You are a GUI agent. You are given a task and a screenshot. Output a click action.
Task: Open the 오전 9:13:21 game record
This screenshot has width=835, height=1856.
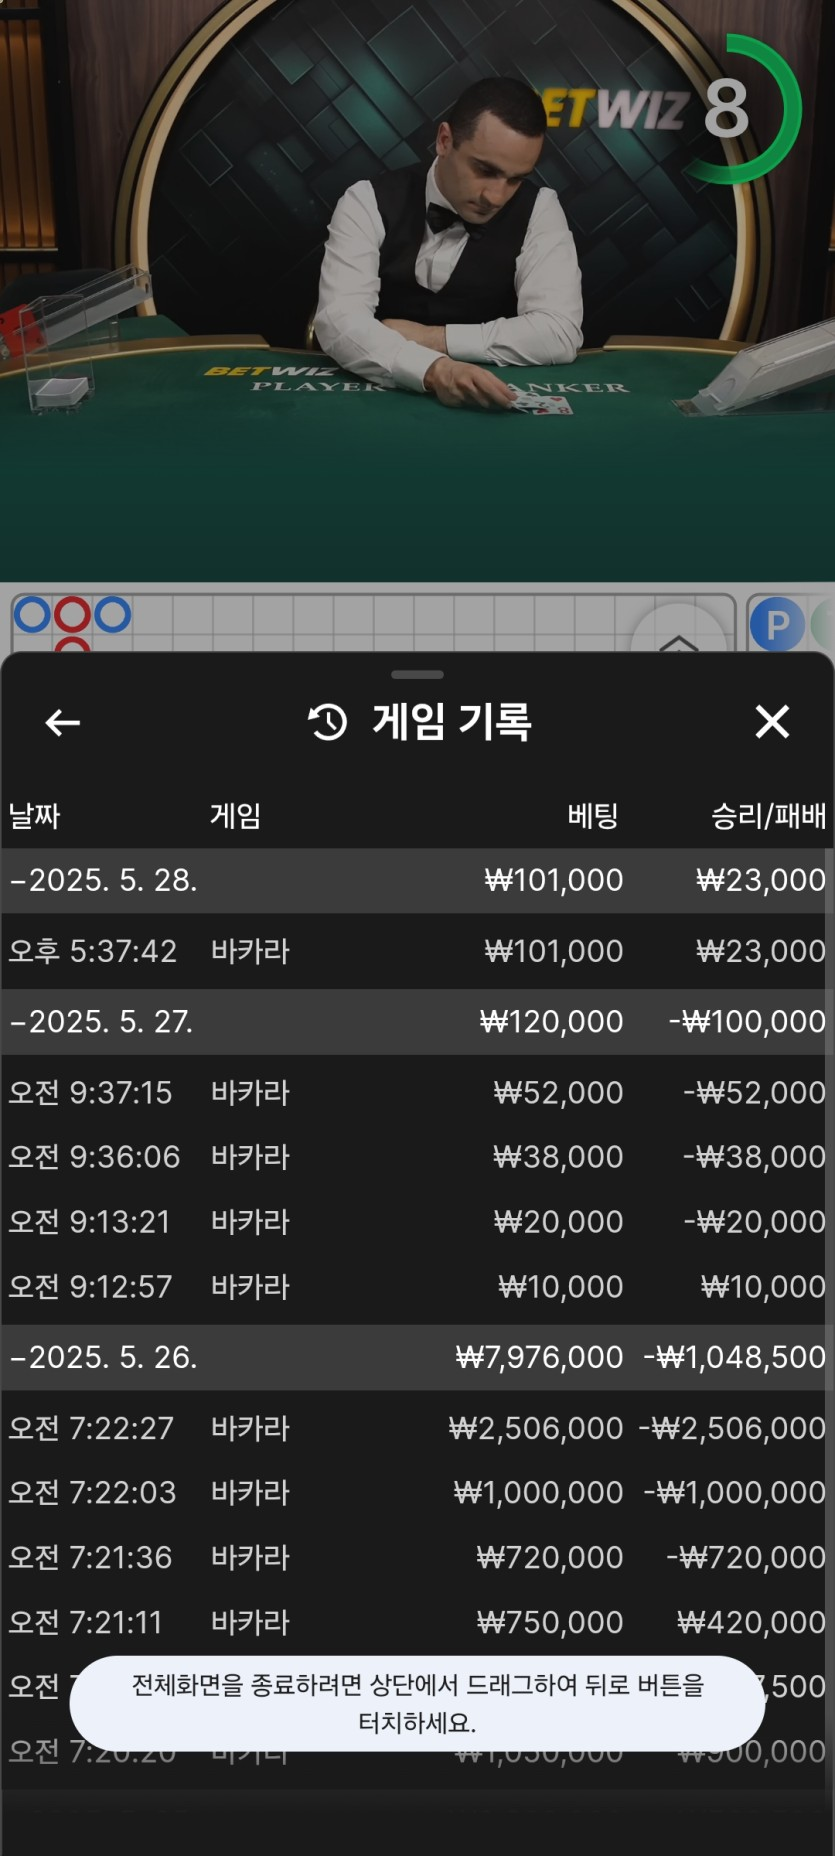click(x=417, y=1222)
